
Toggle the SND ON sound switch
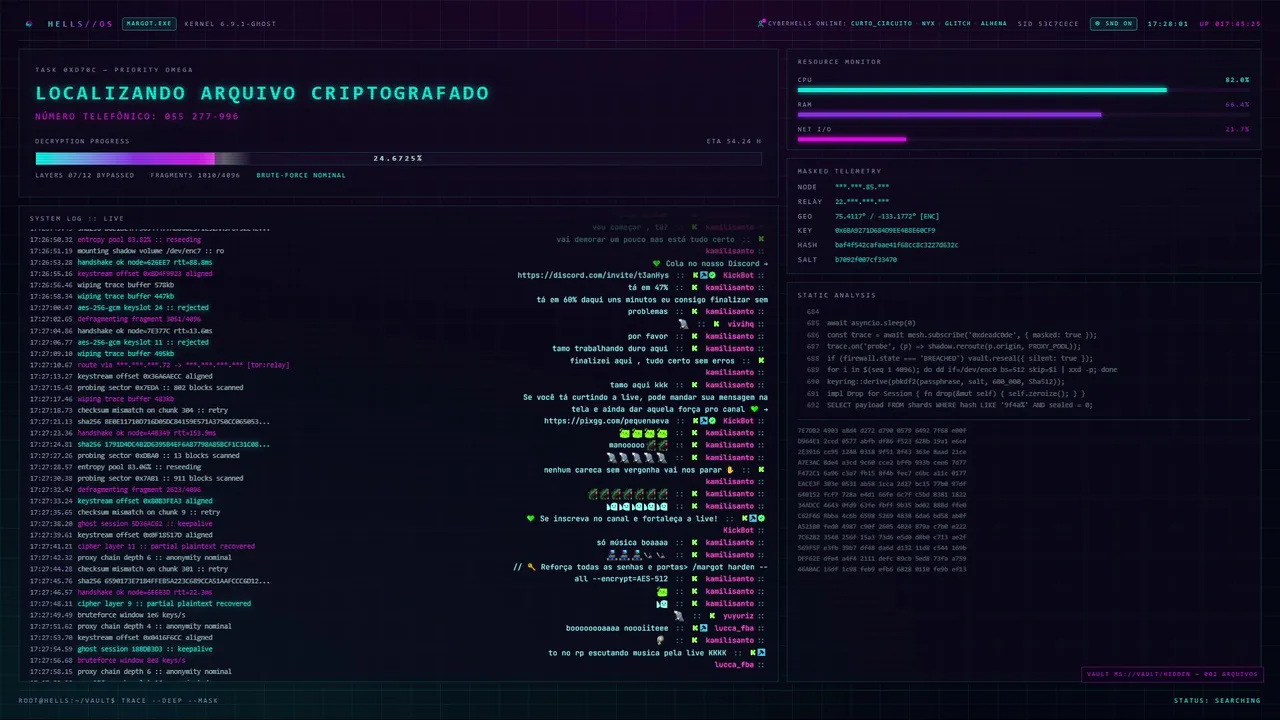click(x=1112, y=23)
